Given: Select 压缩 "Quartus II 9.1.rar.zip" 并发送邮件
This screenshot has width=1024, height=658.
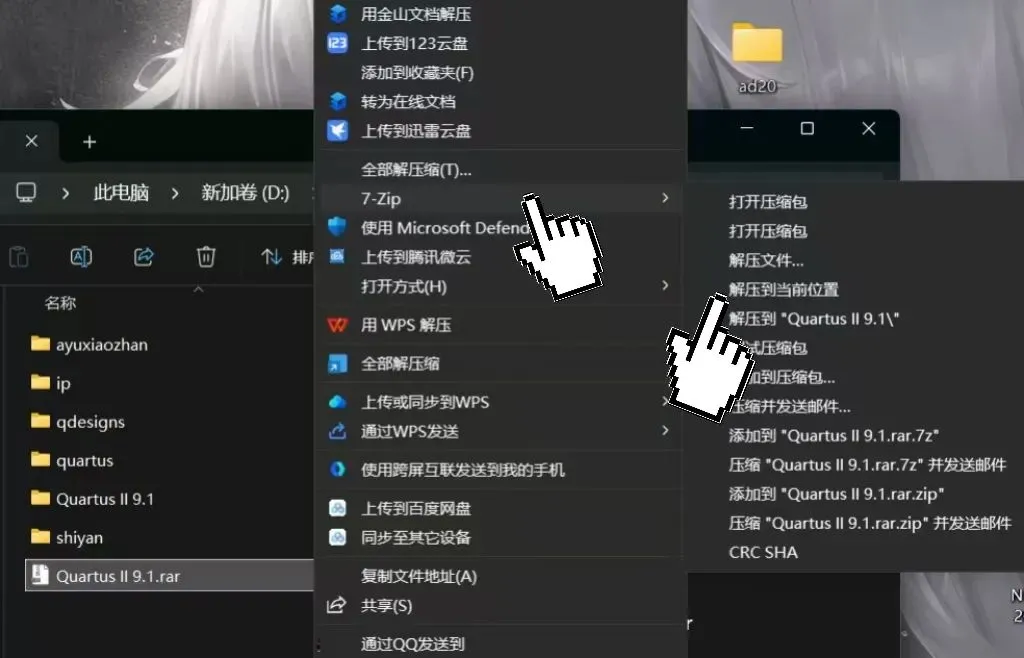Looking at the screenshot, I should click(x=870, y=523).
